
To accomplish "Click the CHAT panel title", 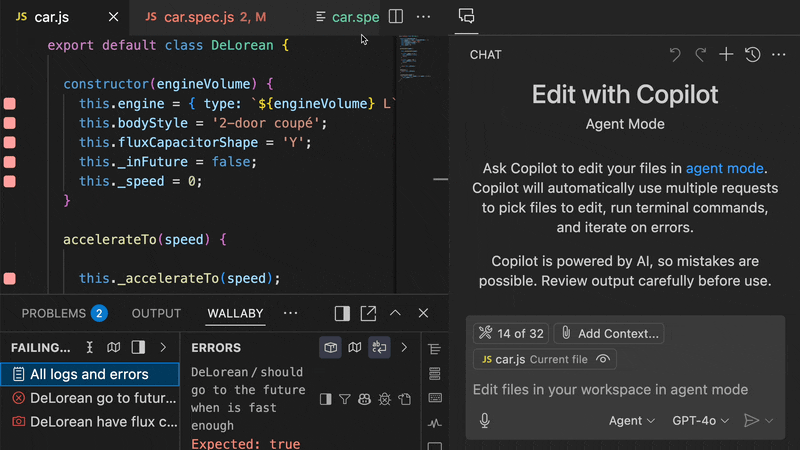I will pos(485,55).
